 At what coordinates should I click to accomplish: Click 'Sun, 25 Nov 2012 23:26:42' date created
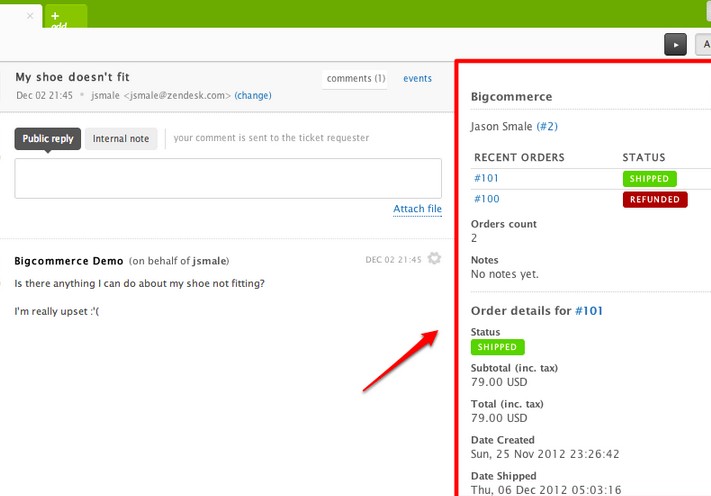tap(545, 454)
